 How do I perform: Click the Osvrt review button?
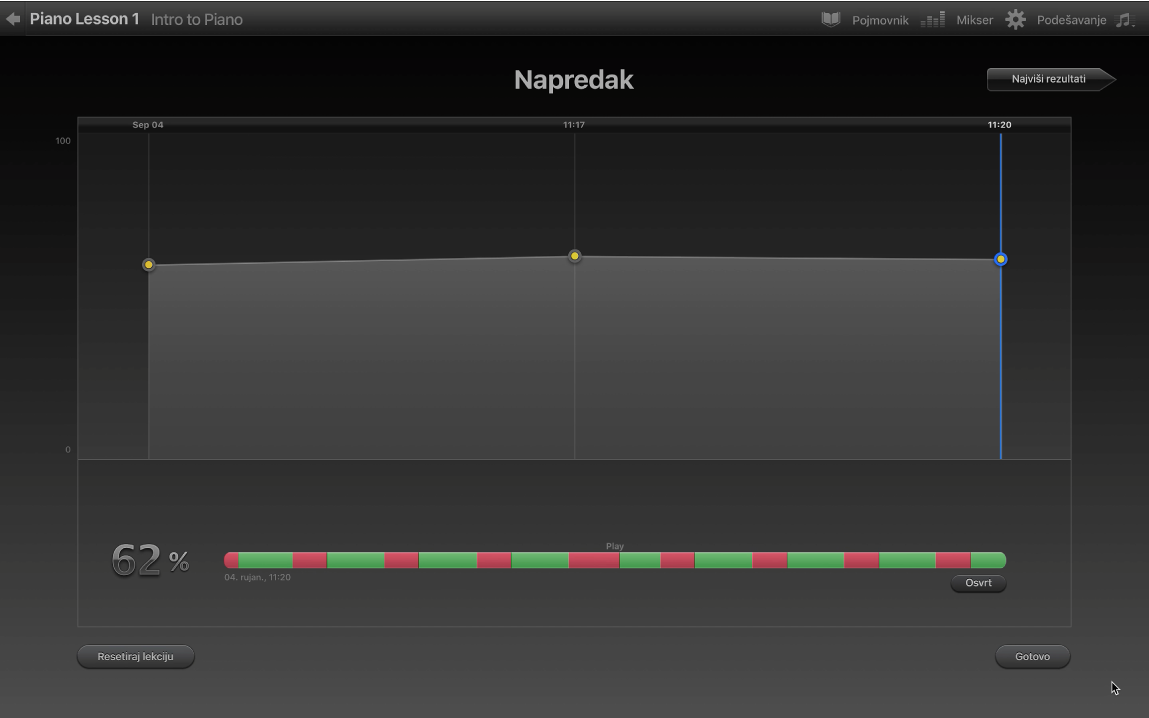tap(978, 583)
